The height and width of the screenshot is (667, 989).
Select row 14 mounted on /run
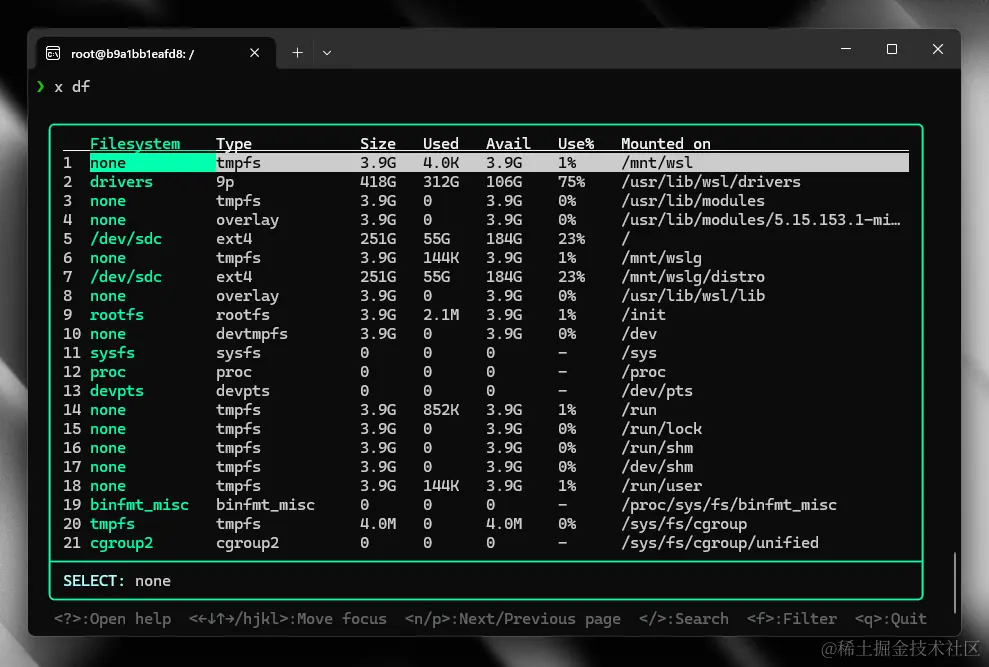coord(486,410)
